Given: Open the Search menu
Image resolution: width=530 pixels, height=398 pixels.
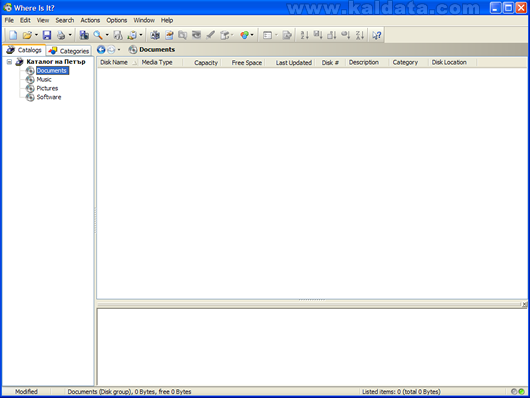Looking at the screenshot, I should point(65,20).
